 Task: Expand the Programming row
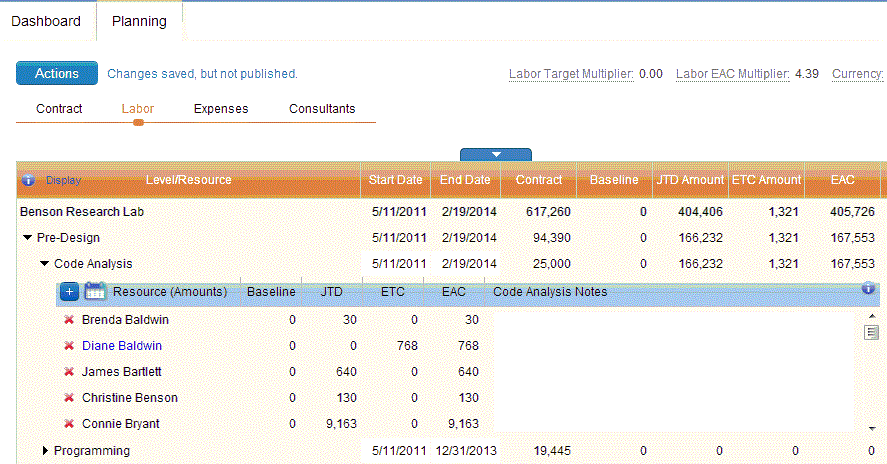point(45,451)
